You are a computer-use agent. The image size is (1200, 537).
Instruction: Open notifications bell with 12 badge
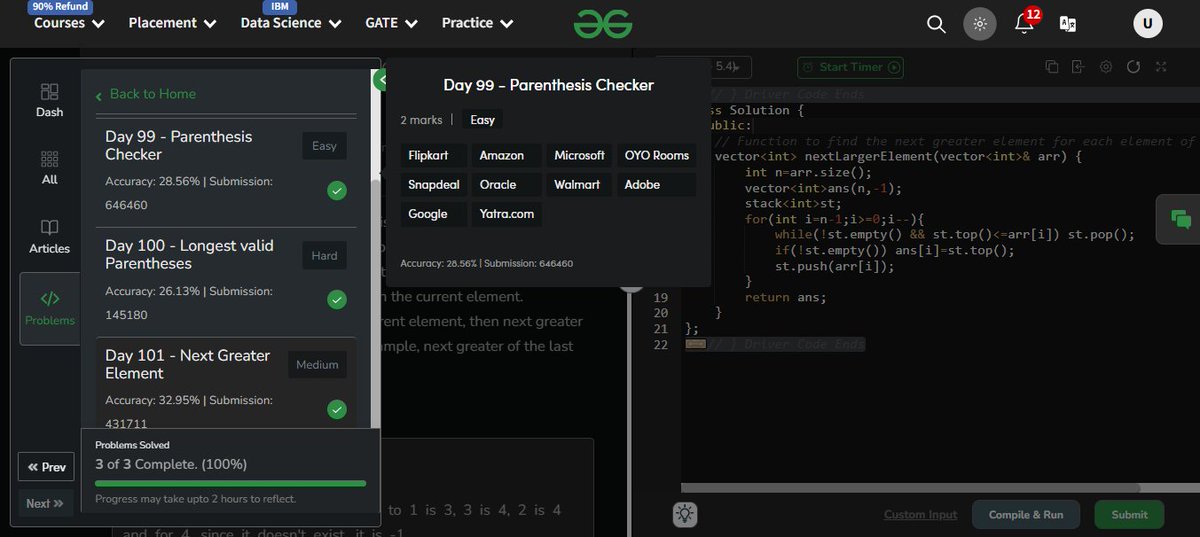point(1025,22)
